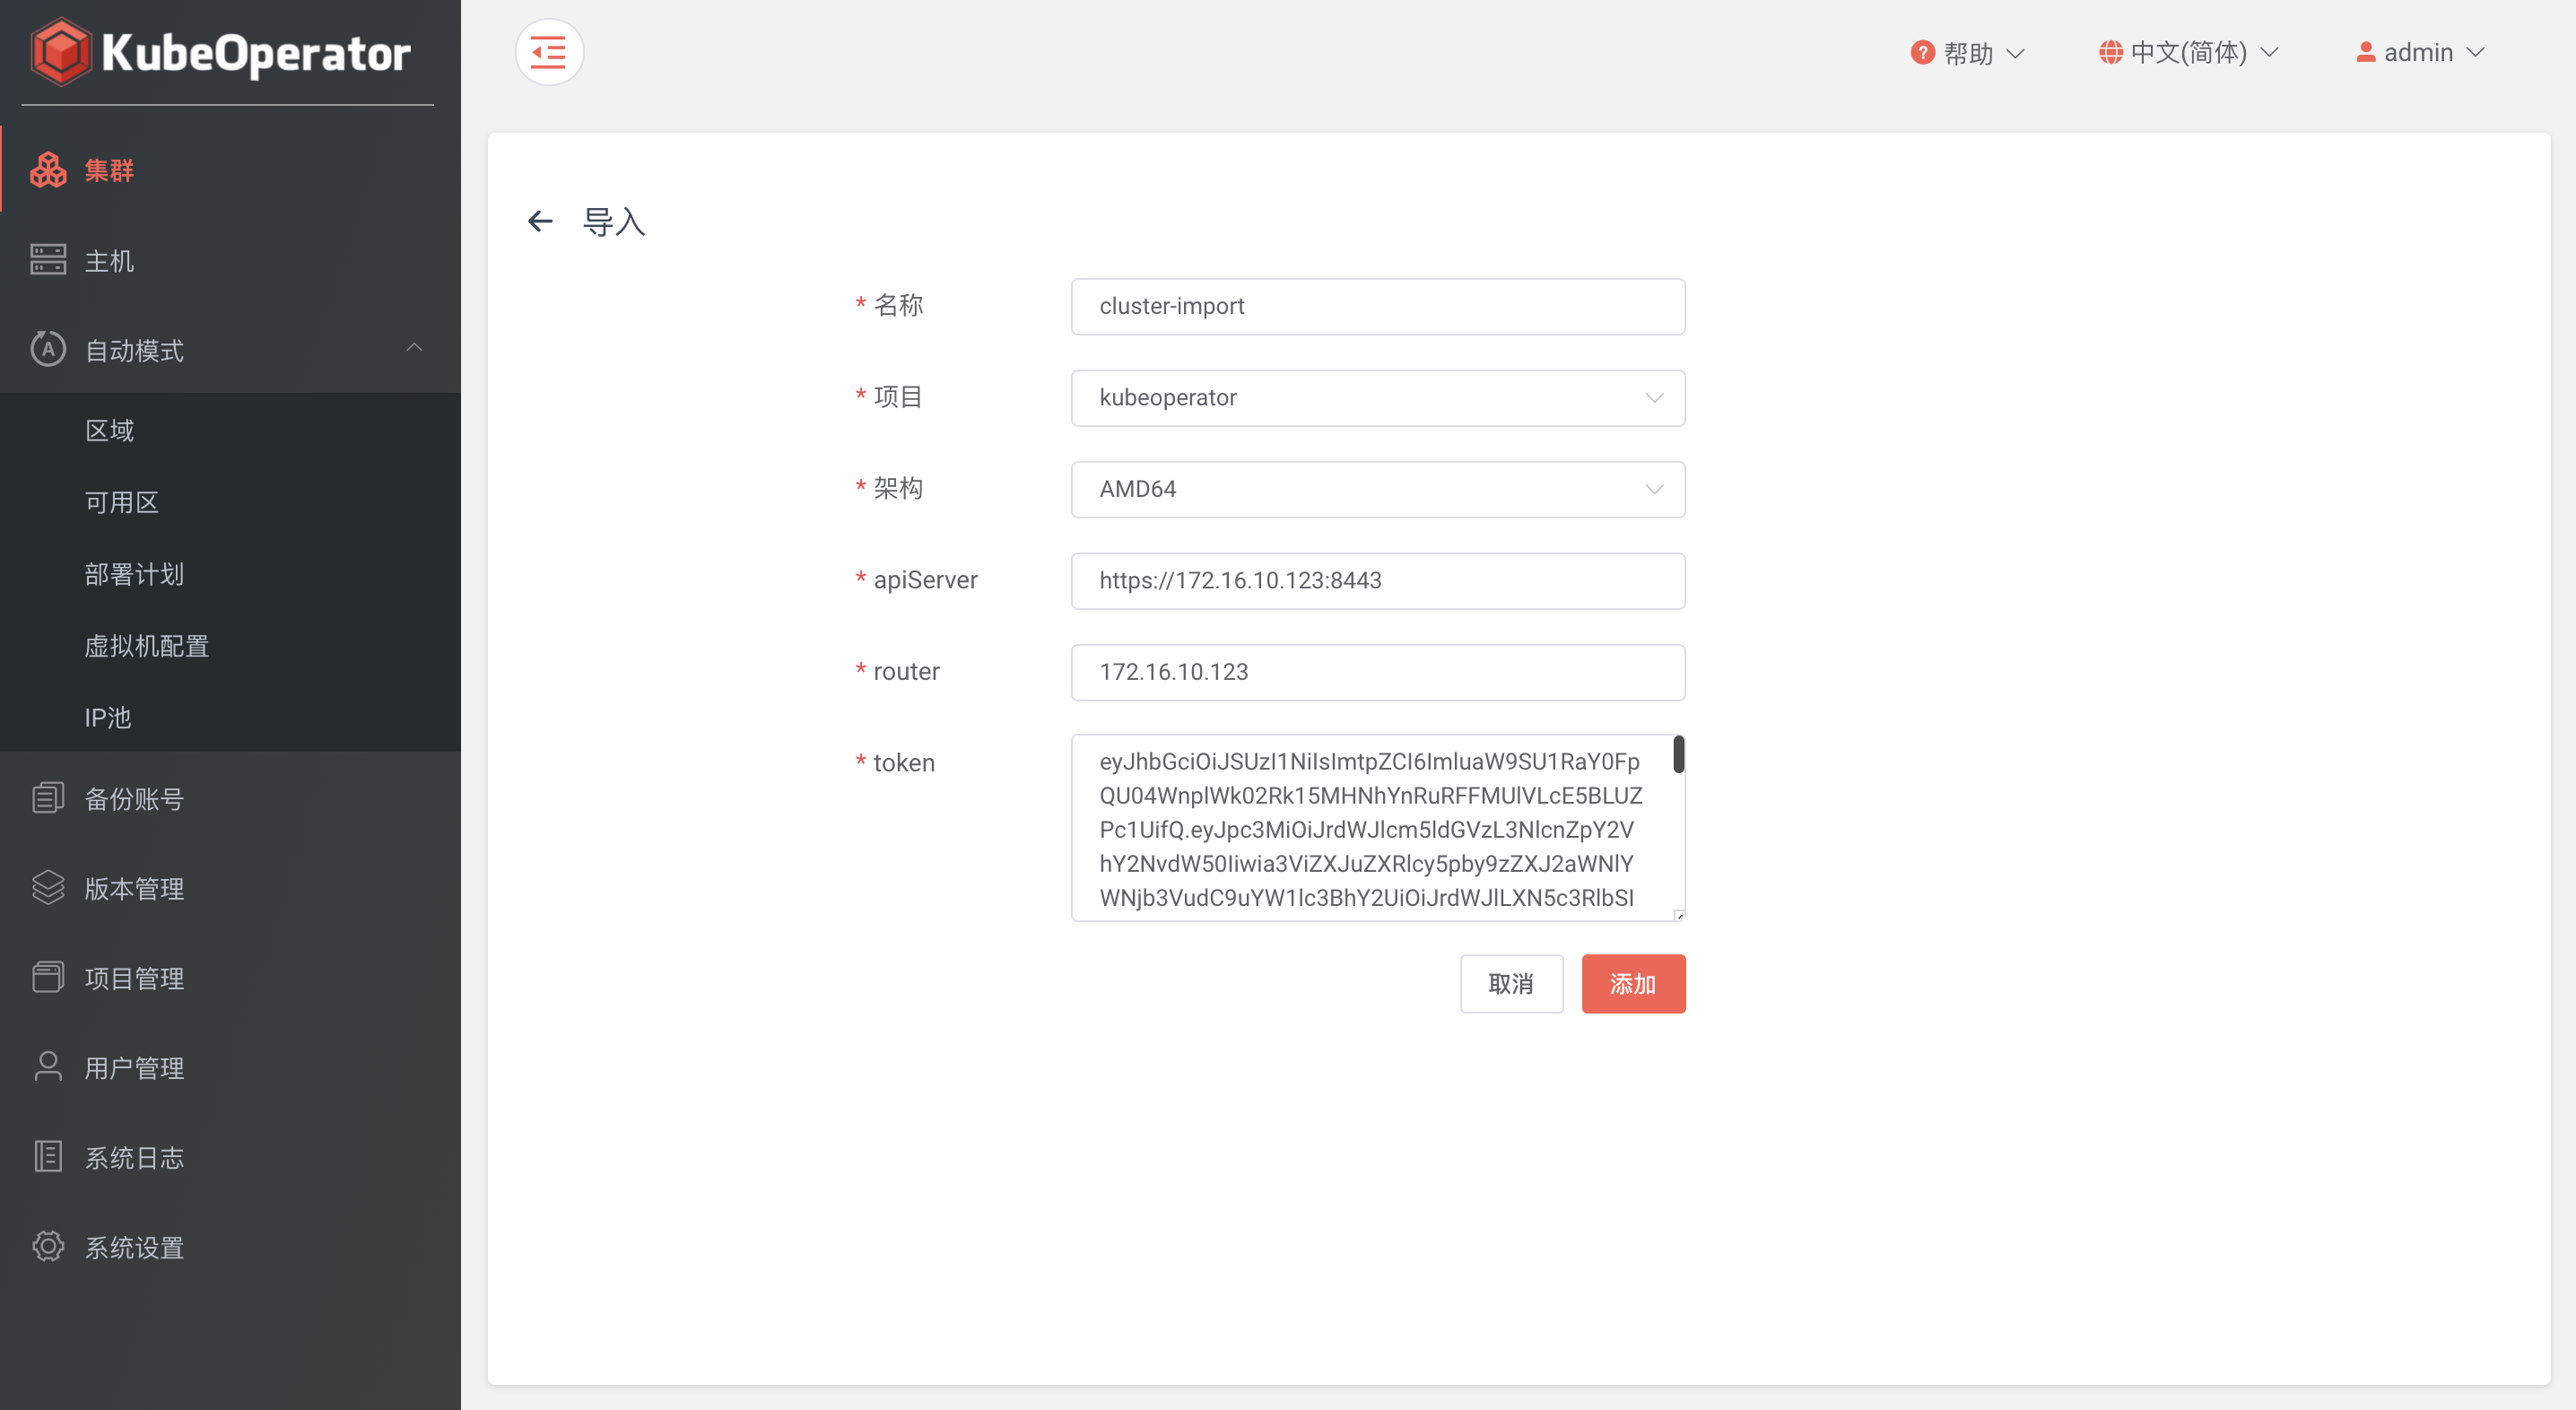The width and height of the screenshot is (2576, 1410).
Task: Collapse the 自动模式 submenu chevron
Action: [x=414, y=348]
